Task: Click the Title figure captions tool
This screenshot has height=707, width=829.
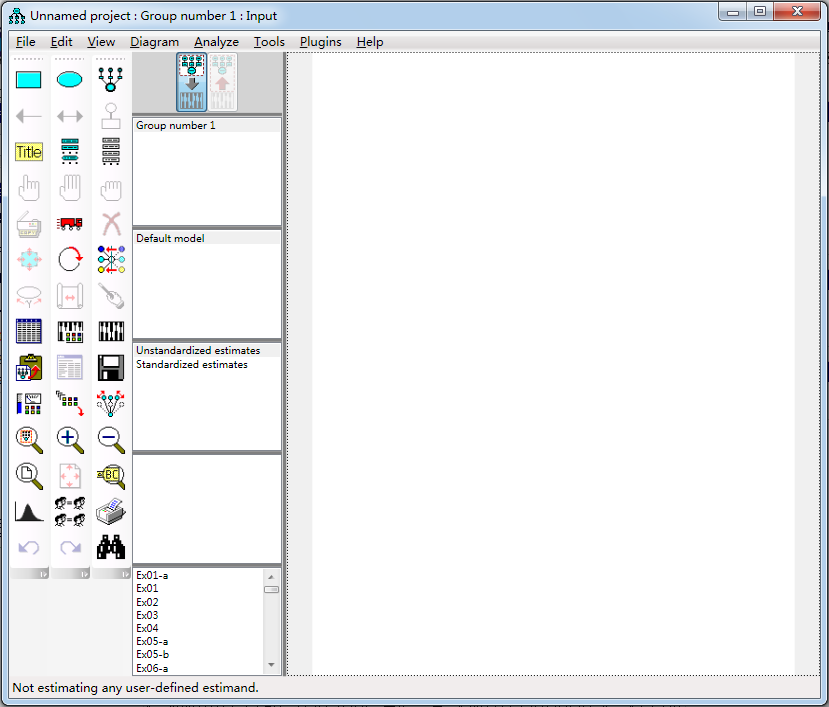Action: 29,152
